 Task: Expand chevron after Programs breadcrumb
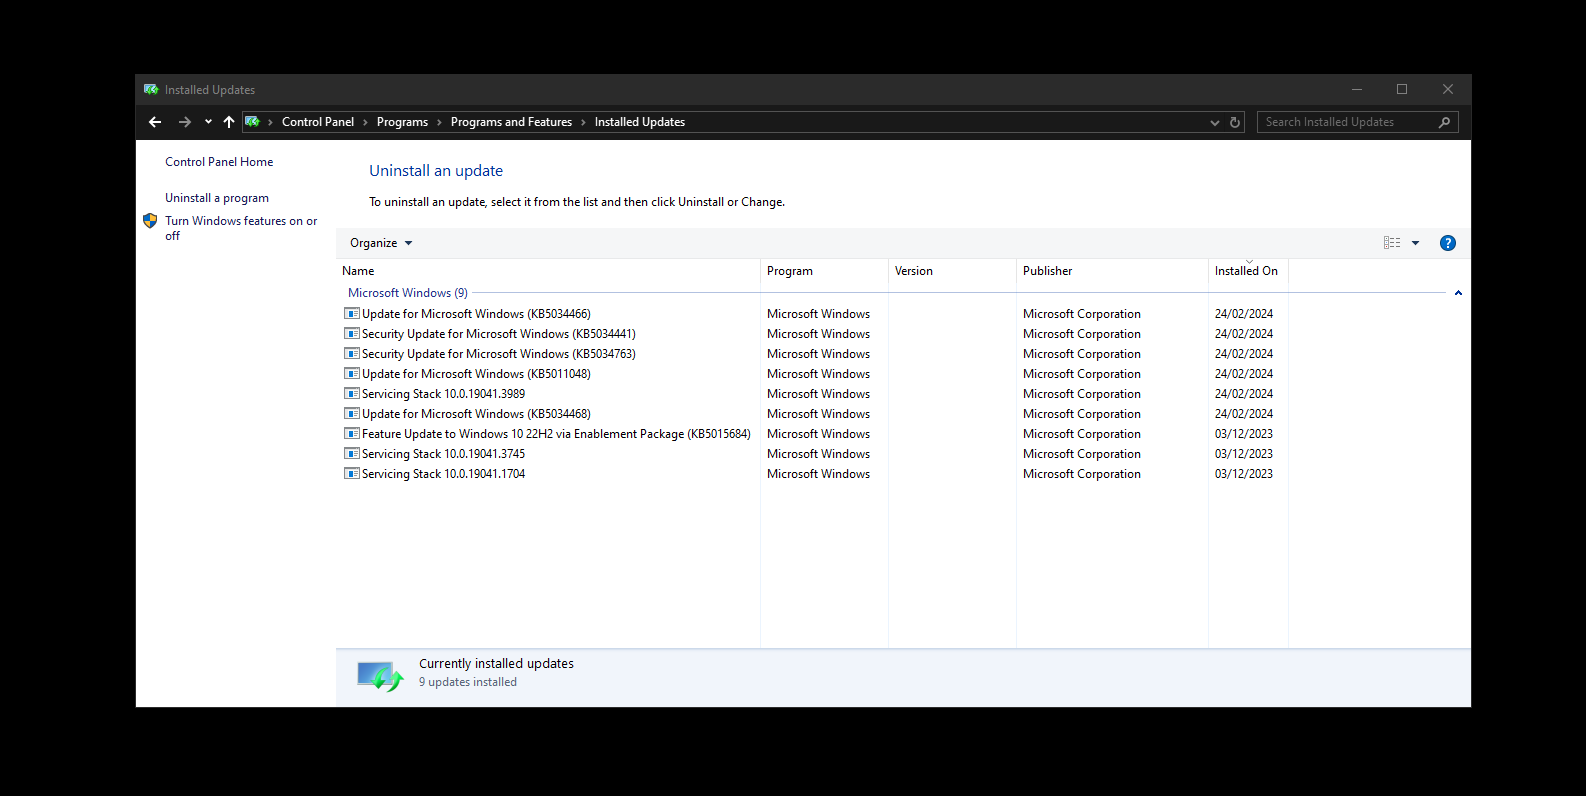[439, 122]
